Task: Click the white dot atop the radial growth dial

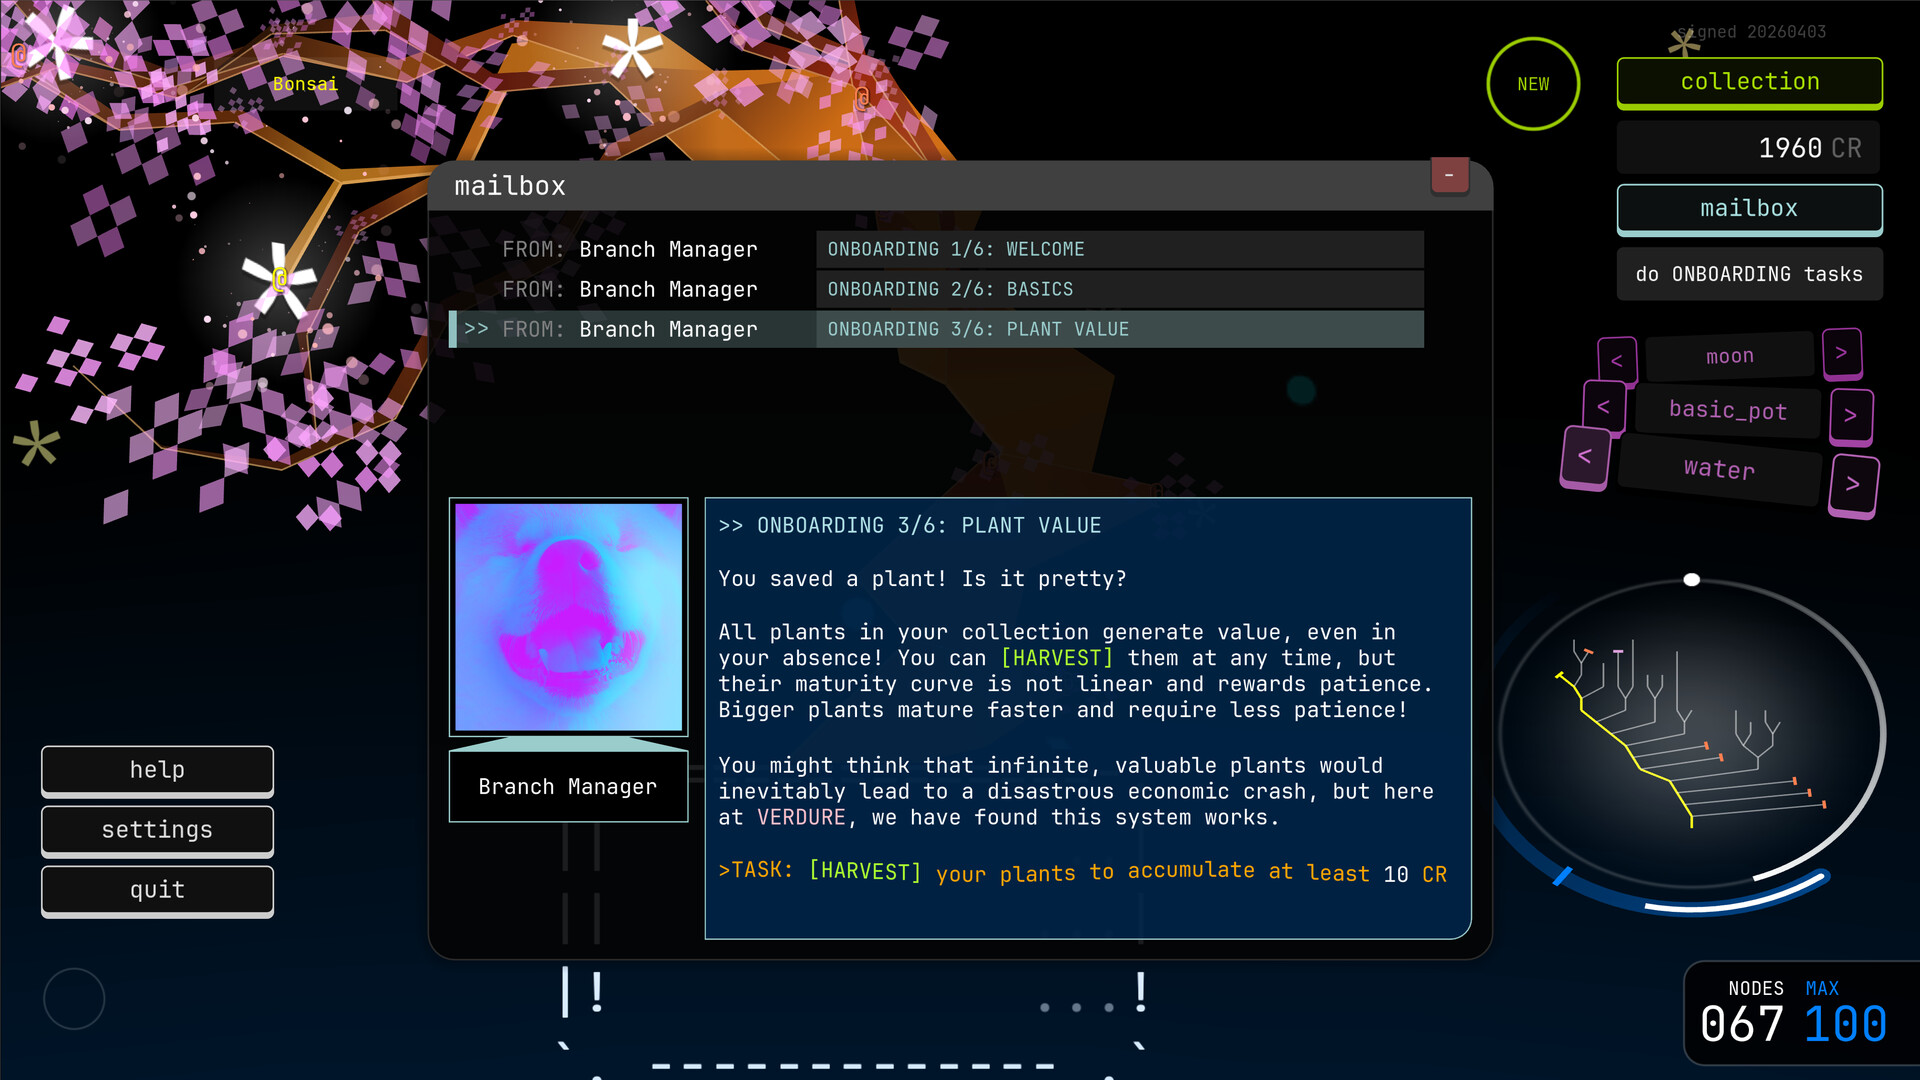Action: point(1692,578)
